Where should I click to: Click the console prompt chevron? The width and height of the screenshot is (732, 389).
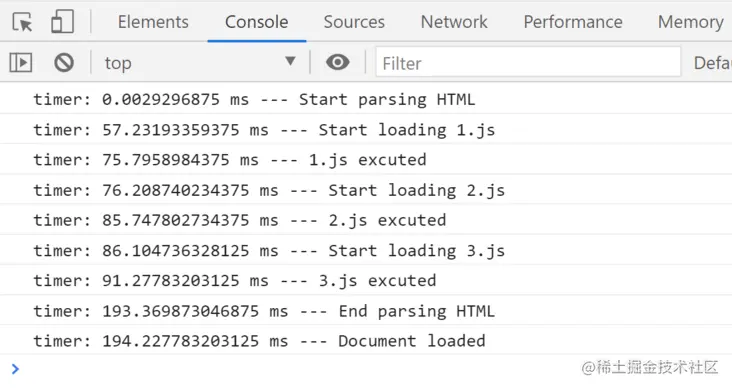click(15, 369)
